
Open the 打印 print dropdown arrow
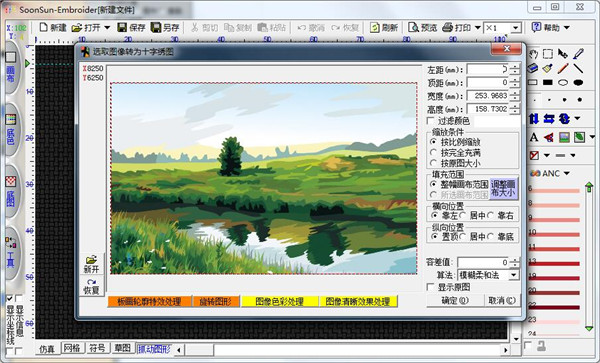click(x=478, y=28)
